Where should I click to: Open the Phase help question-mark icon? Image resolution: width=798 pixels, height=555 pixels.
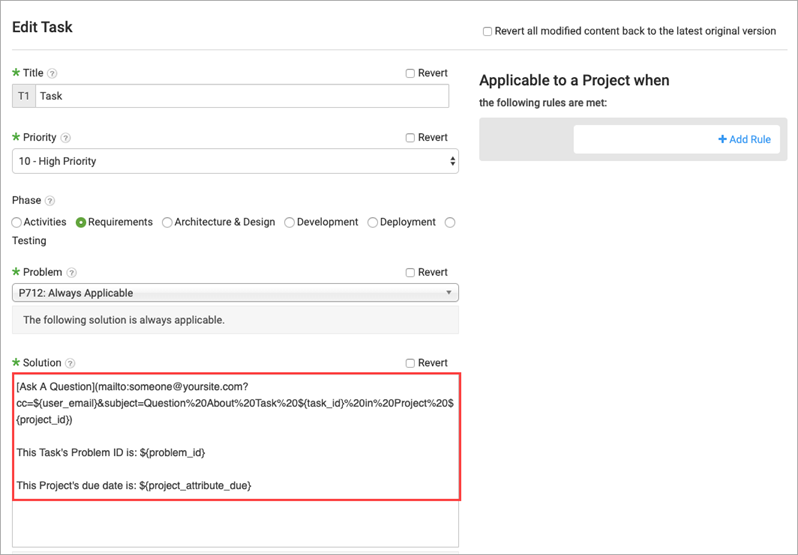click(50, 201)
